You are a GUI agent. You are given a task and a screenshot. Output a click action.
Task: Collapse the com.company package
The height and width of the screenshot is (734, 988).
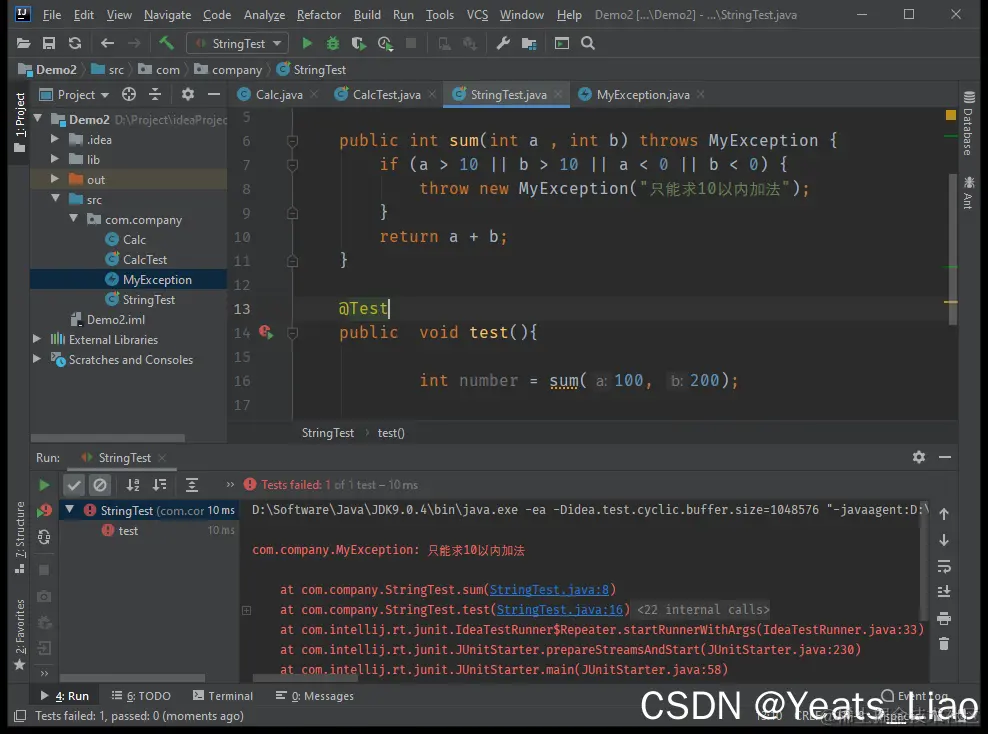(74, 219)
